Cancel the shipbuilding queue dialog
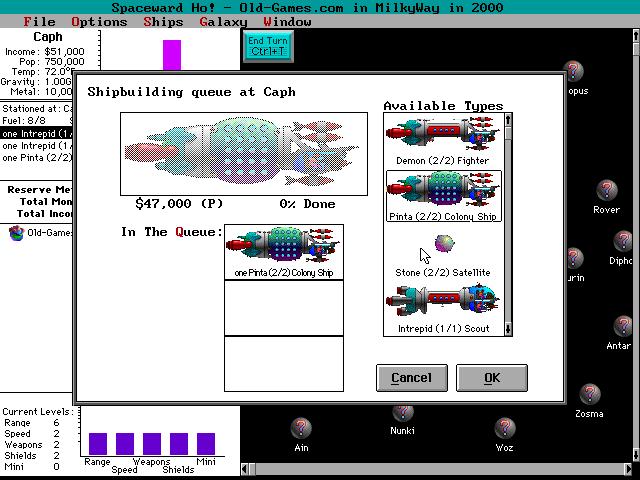 [411, 378]
